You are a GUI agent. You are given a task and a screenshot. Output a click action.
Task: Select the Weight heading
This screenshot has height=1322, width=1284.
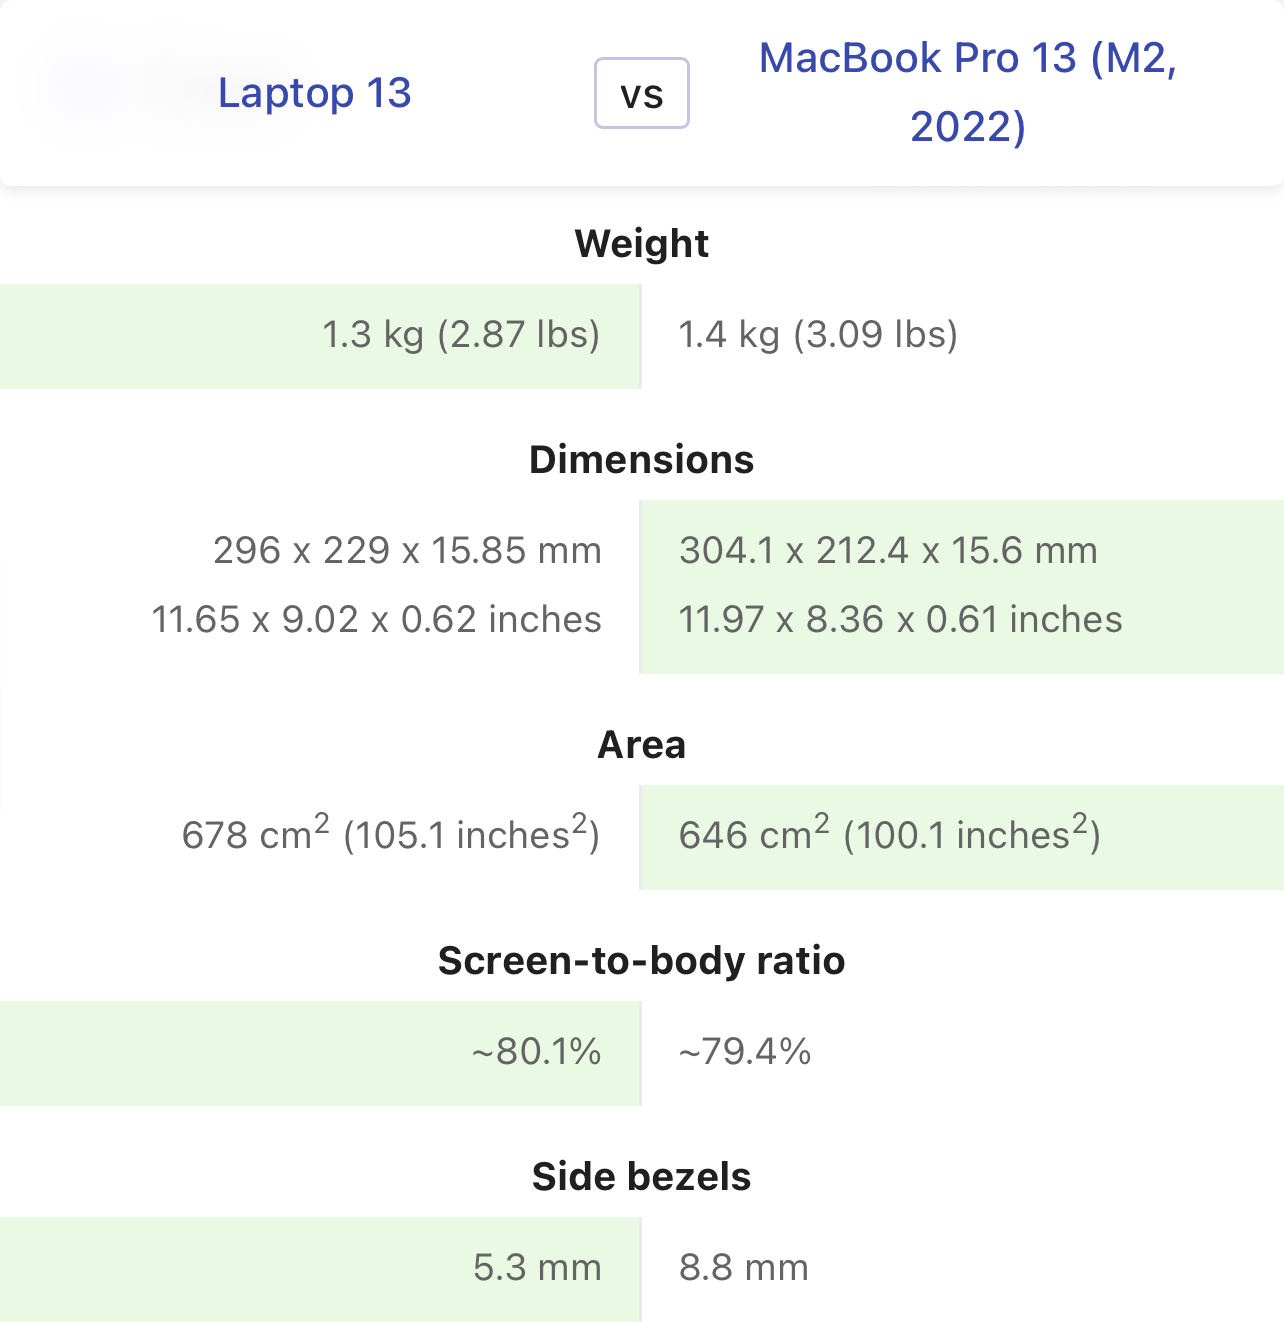(642, 243)
